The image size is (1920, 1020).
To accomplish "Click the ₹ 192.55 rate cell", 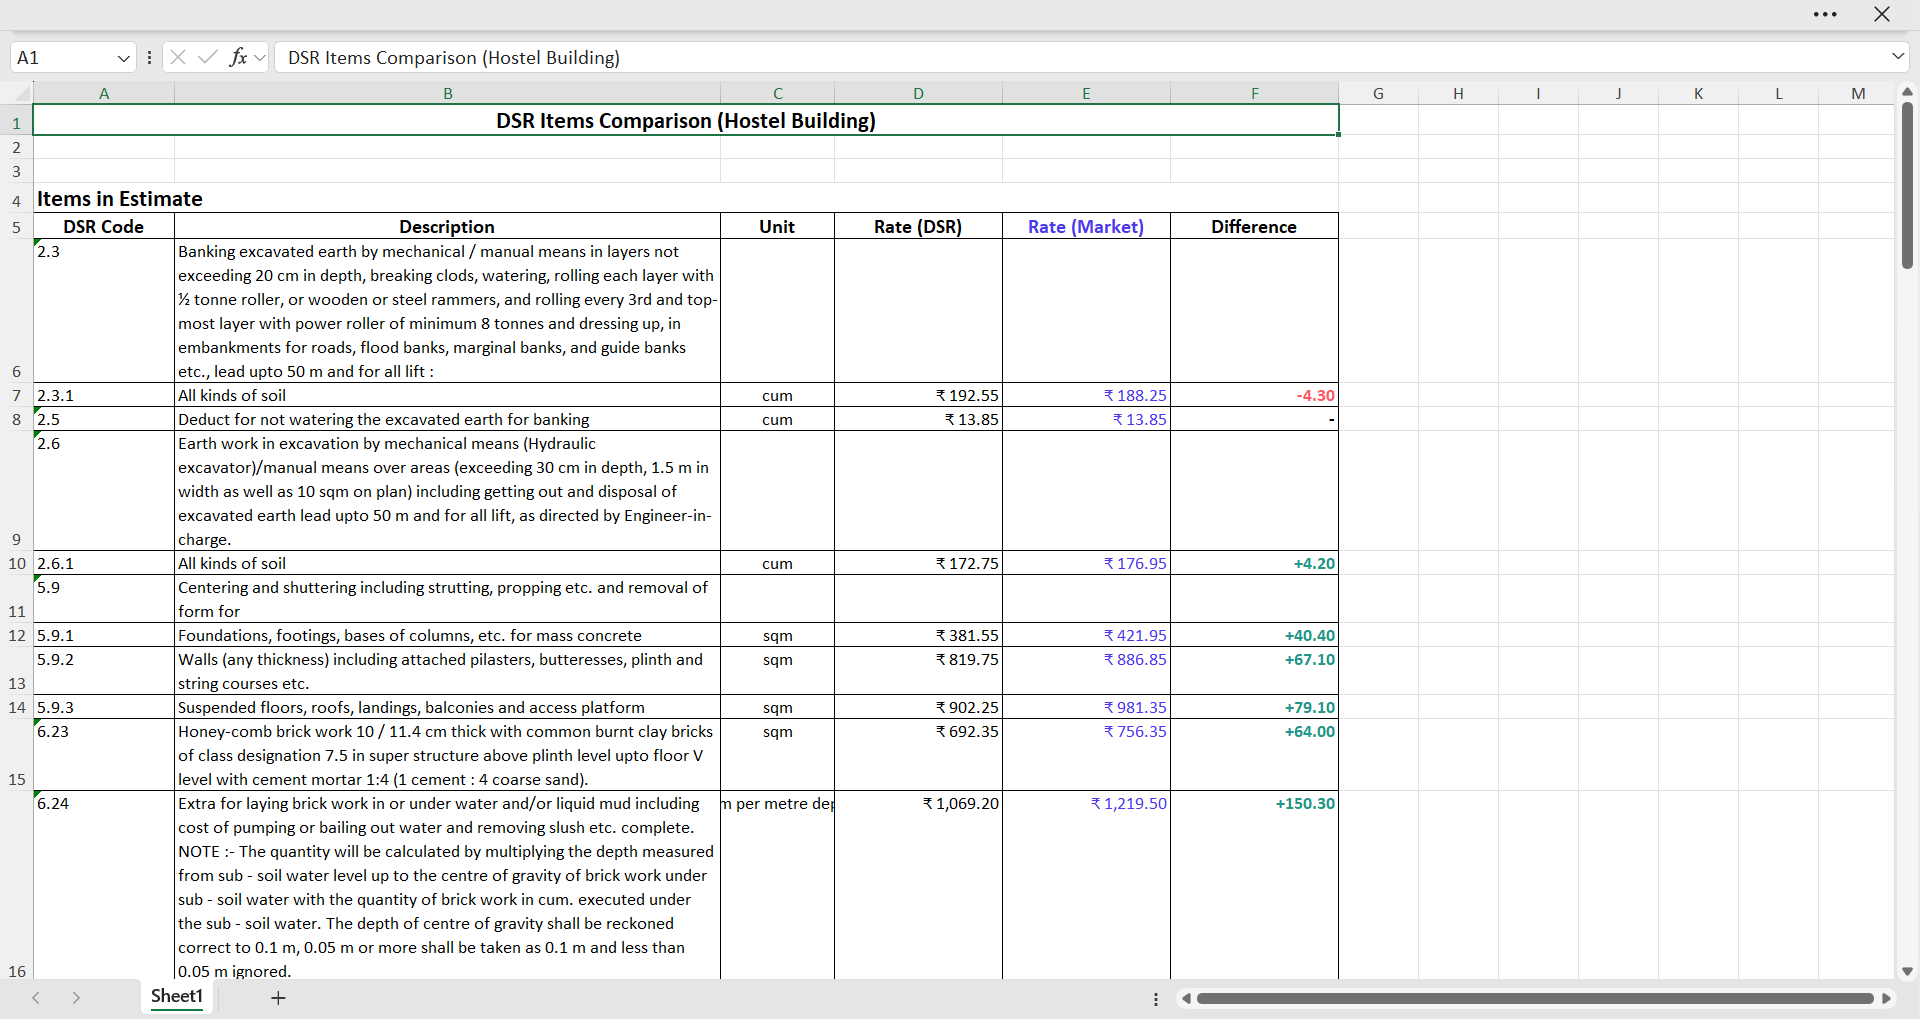I will (918, 395).
